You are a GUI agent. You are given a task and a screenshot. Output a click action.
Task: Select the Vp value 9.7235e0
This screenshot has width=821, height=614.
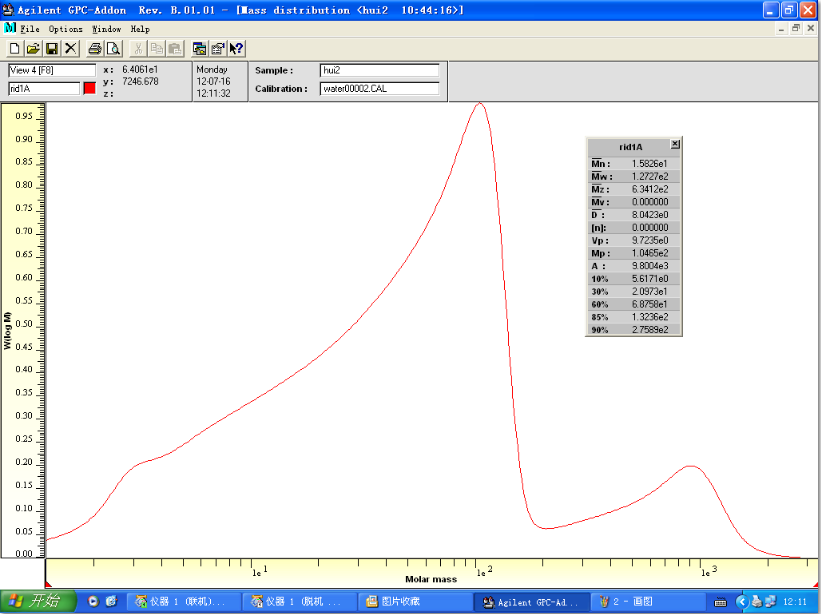point(649,240)
